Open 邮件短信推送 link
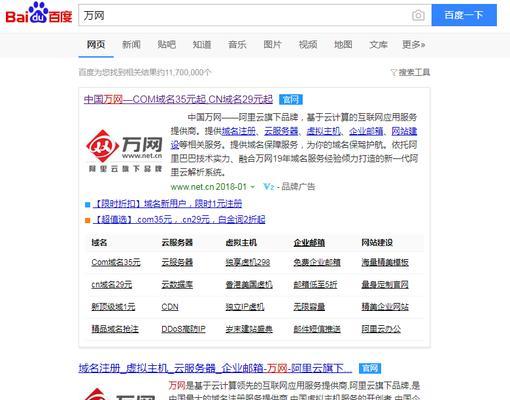The image size is (510, 400). 317,329
